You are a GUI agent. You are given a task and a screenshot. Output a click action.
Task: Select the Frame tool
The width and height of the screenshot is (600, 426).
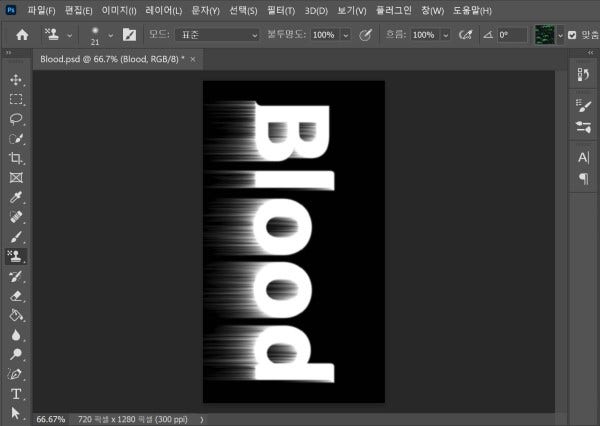coord(16,178)
